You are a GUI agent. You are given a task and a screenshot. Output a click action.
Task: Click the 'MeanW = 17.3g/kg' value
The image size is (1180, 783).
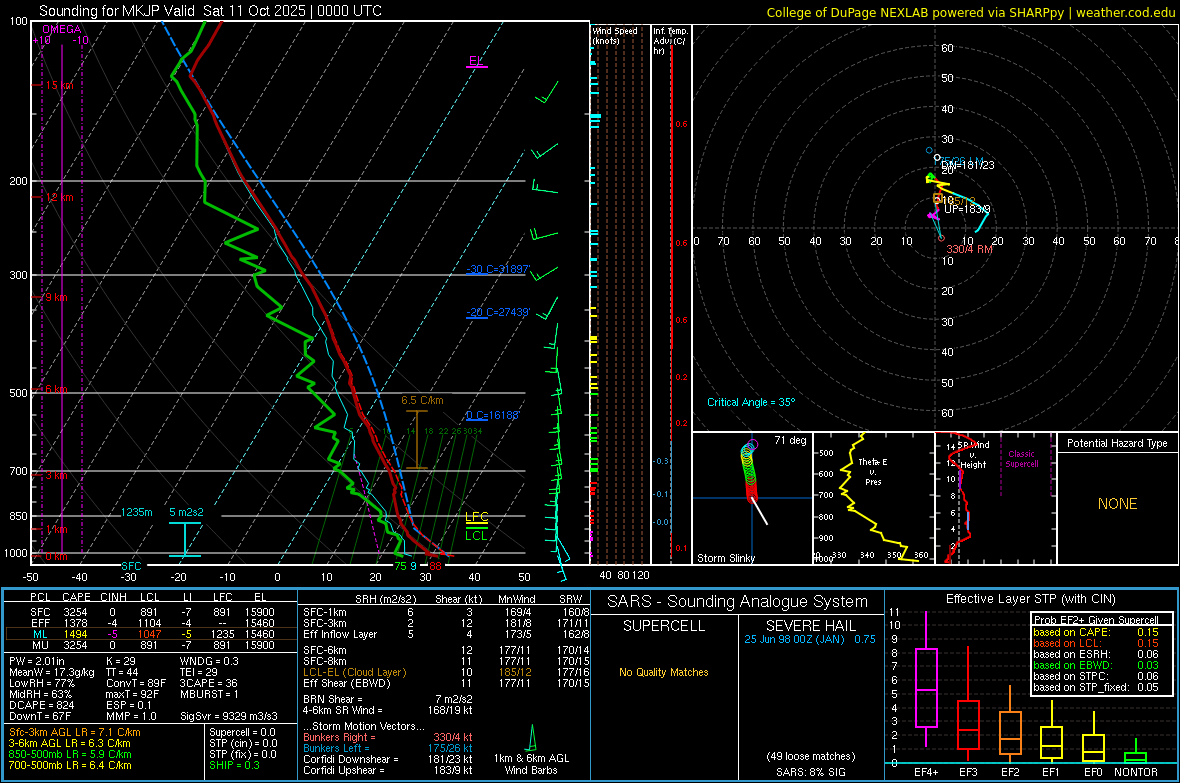(x=52, y=672)
